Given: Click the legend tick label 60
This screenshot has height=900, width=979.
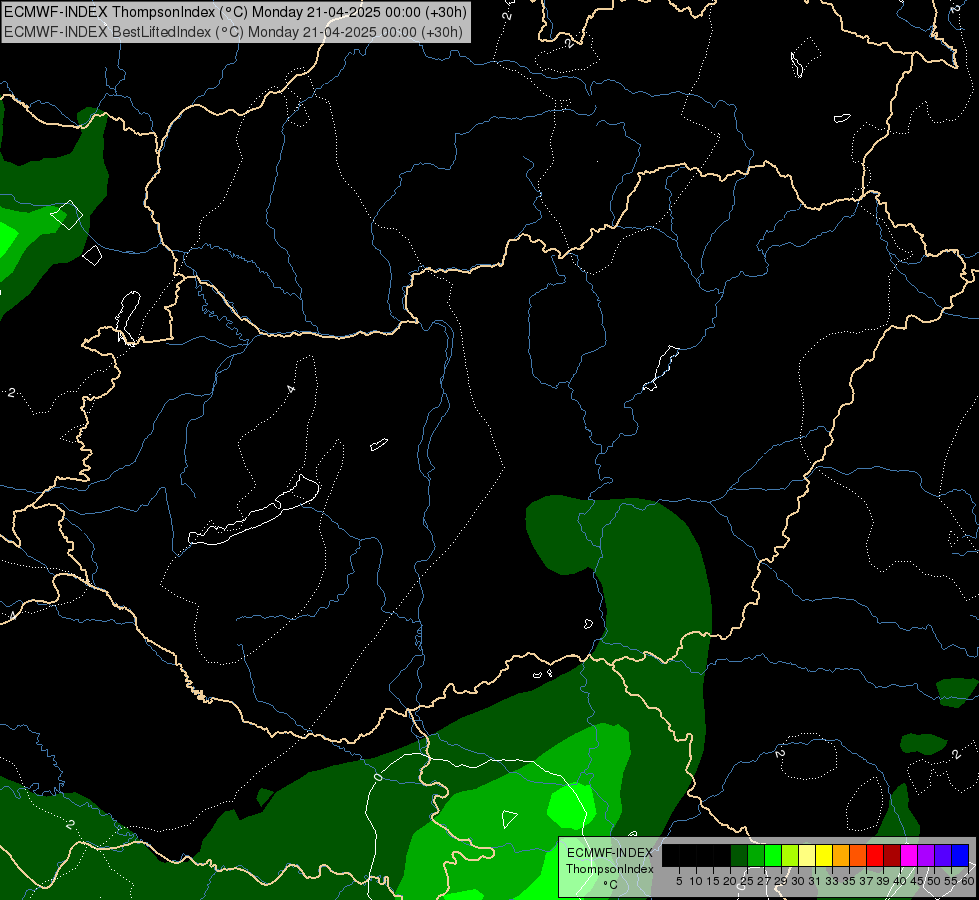Looking at the screenshot, I should point(968,881).
